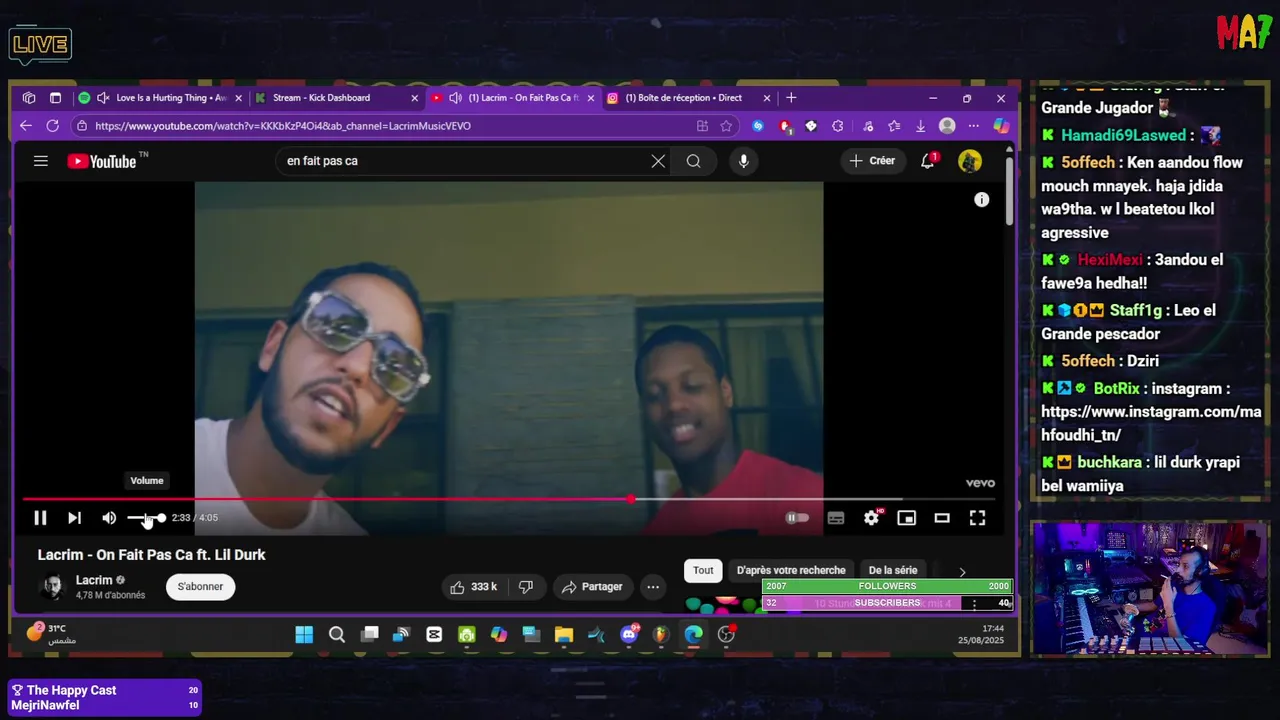Open browser downloads arrow icon

tap(920, 126)
